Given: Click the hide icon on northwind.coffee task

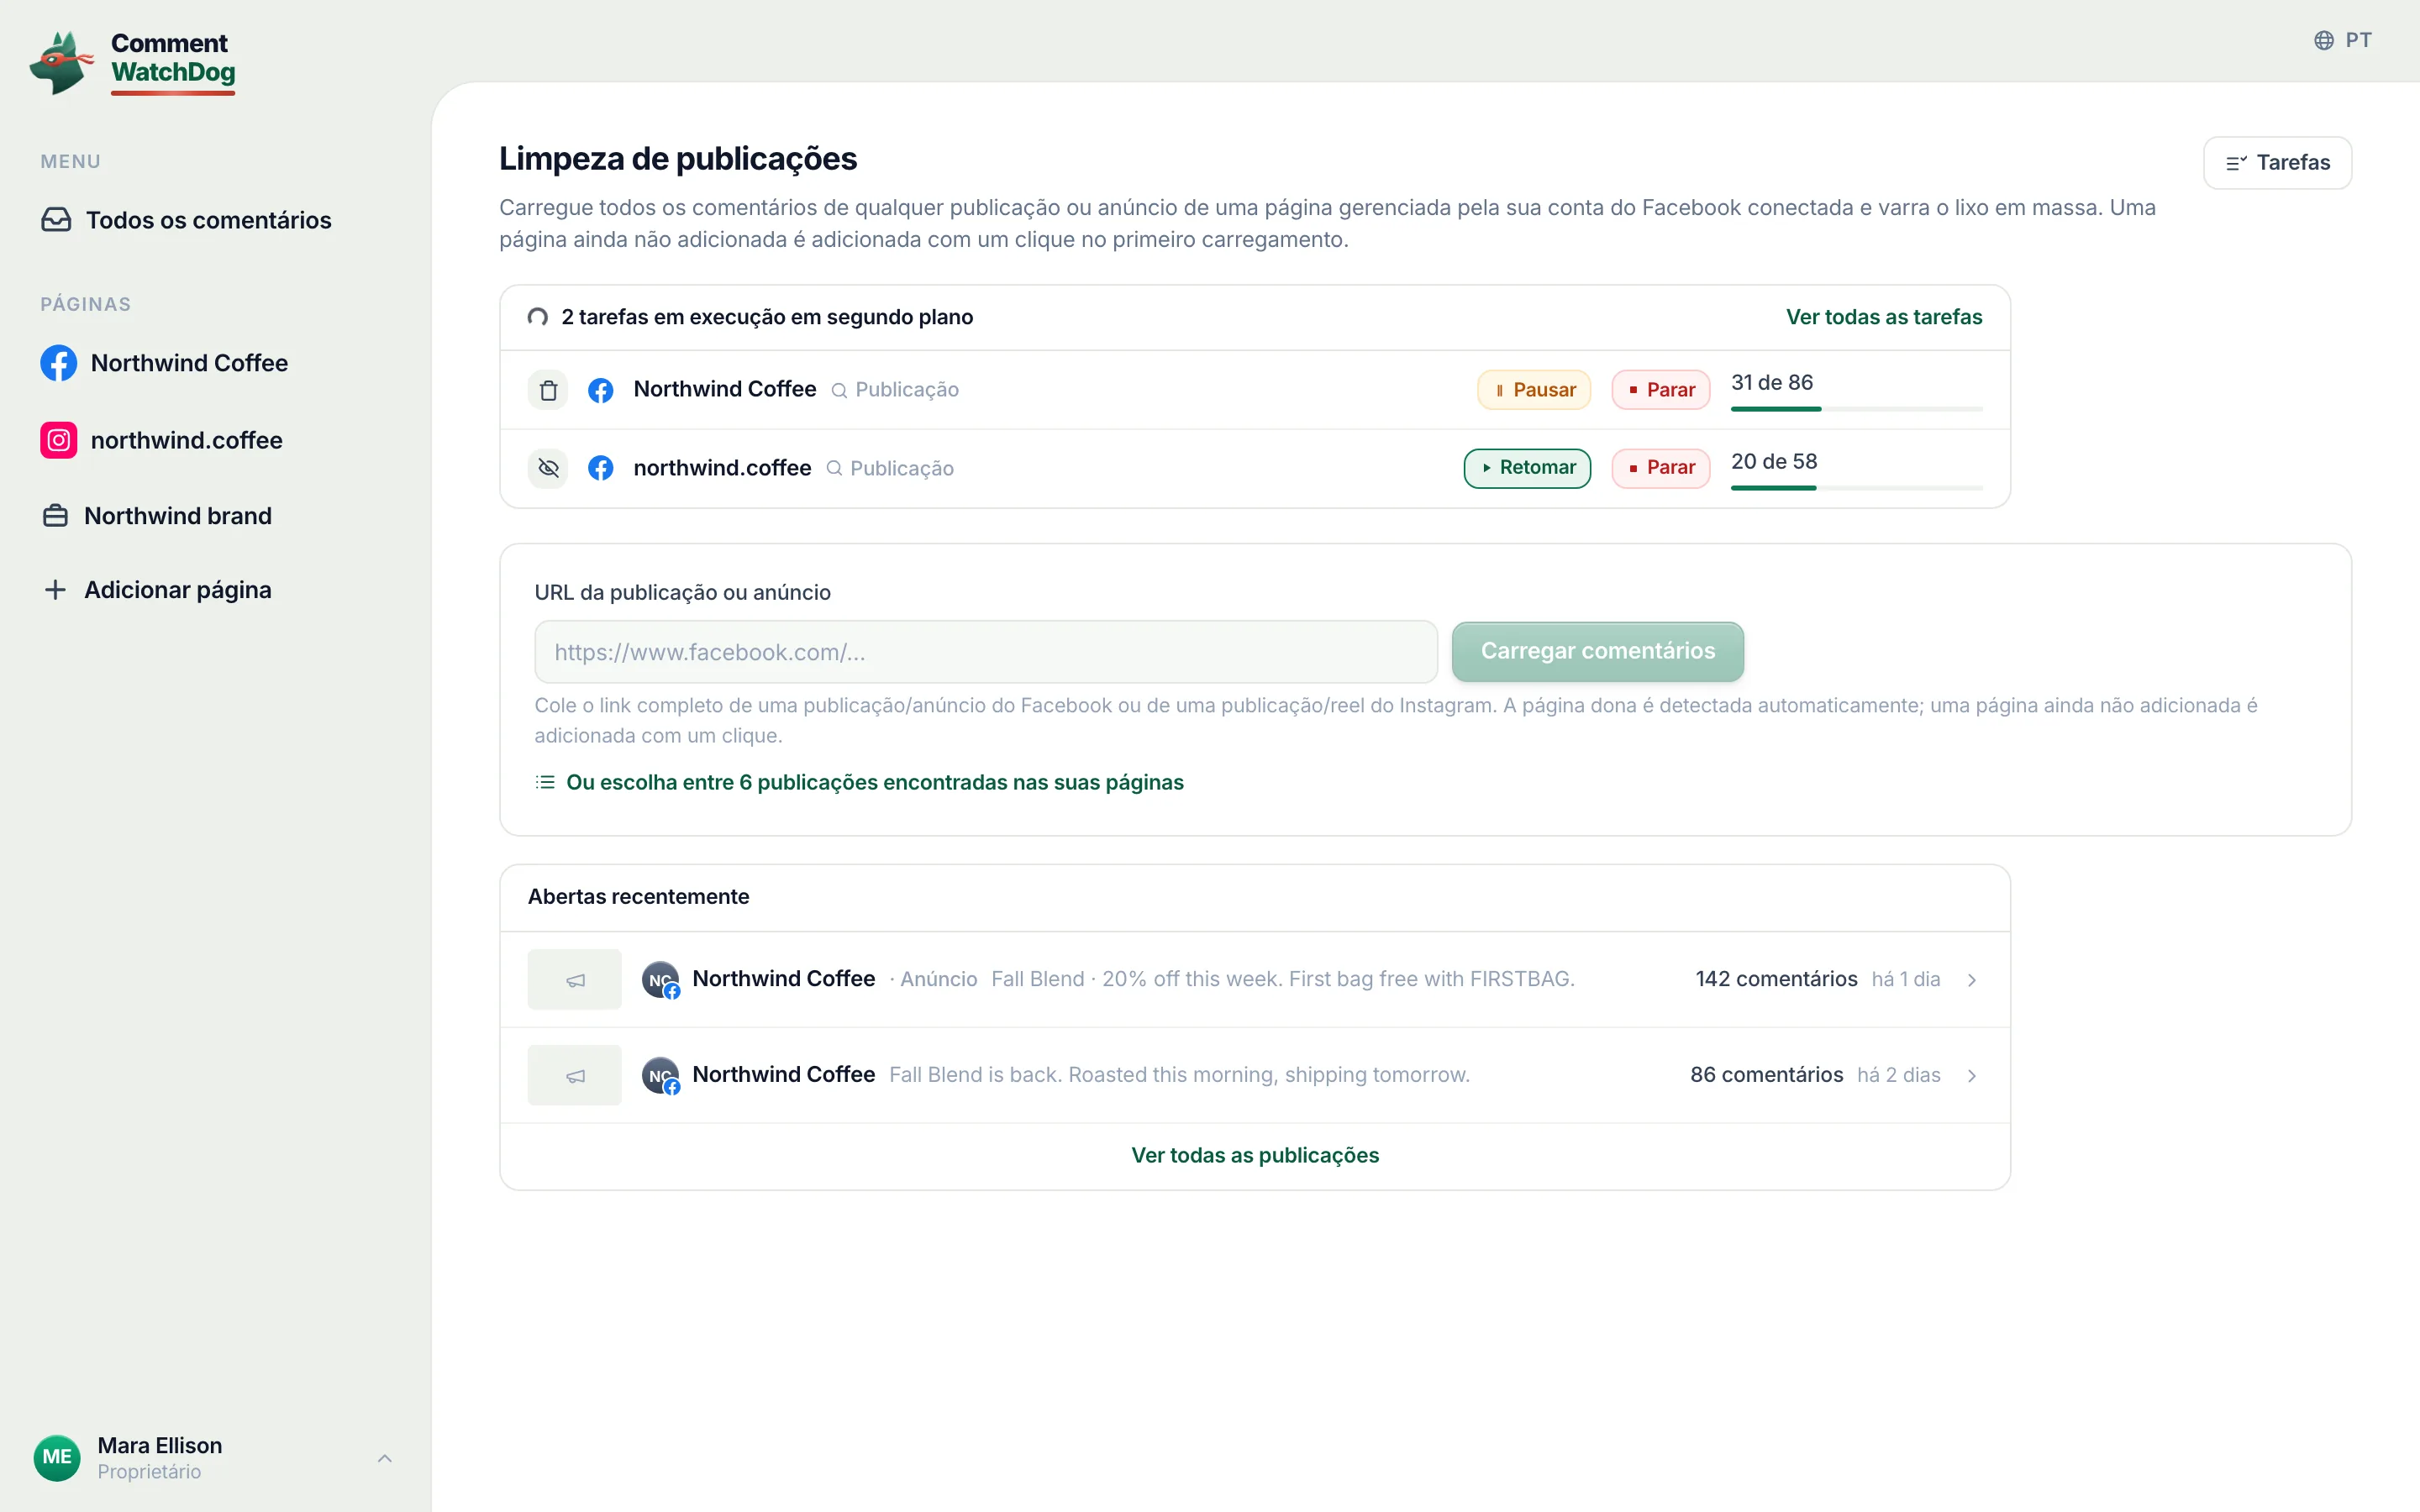Looking at the screenshot, I should pyautogui.click(x=548, y=468).
